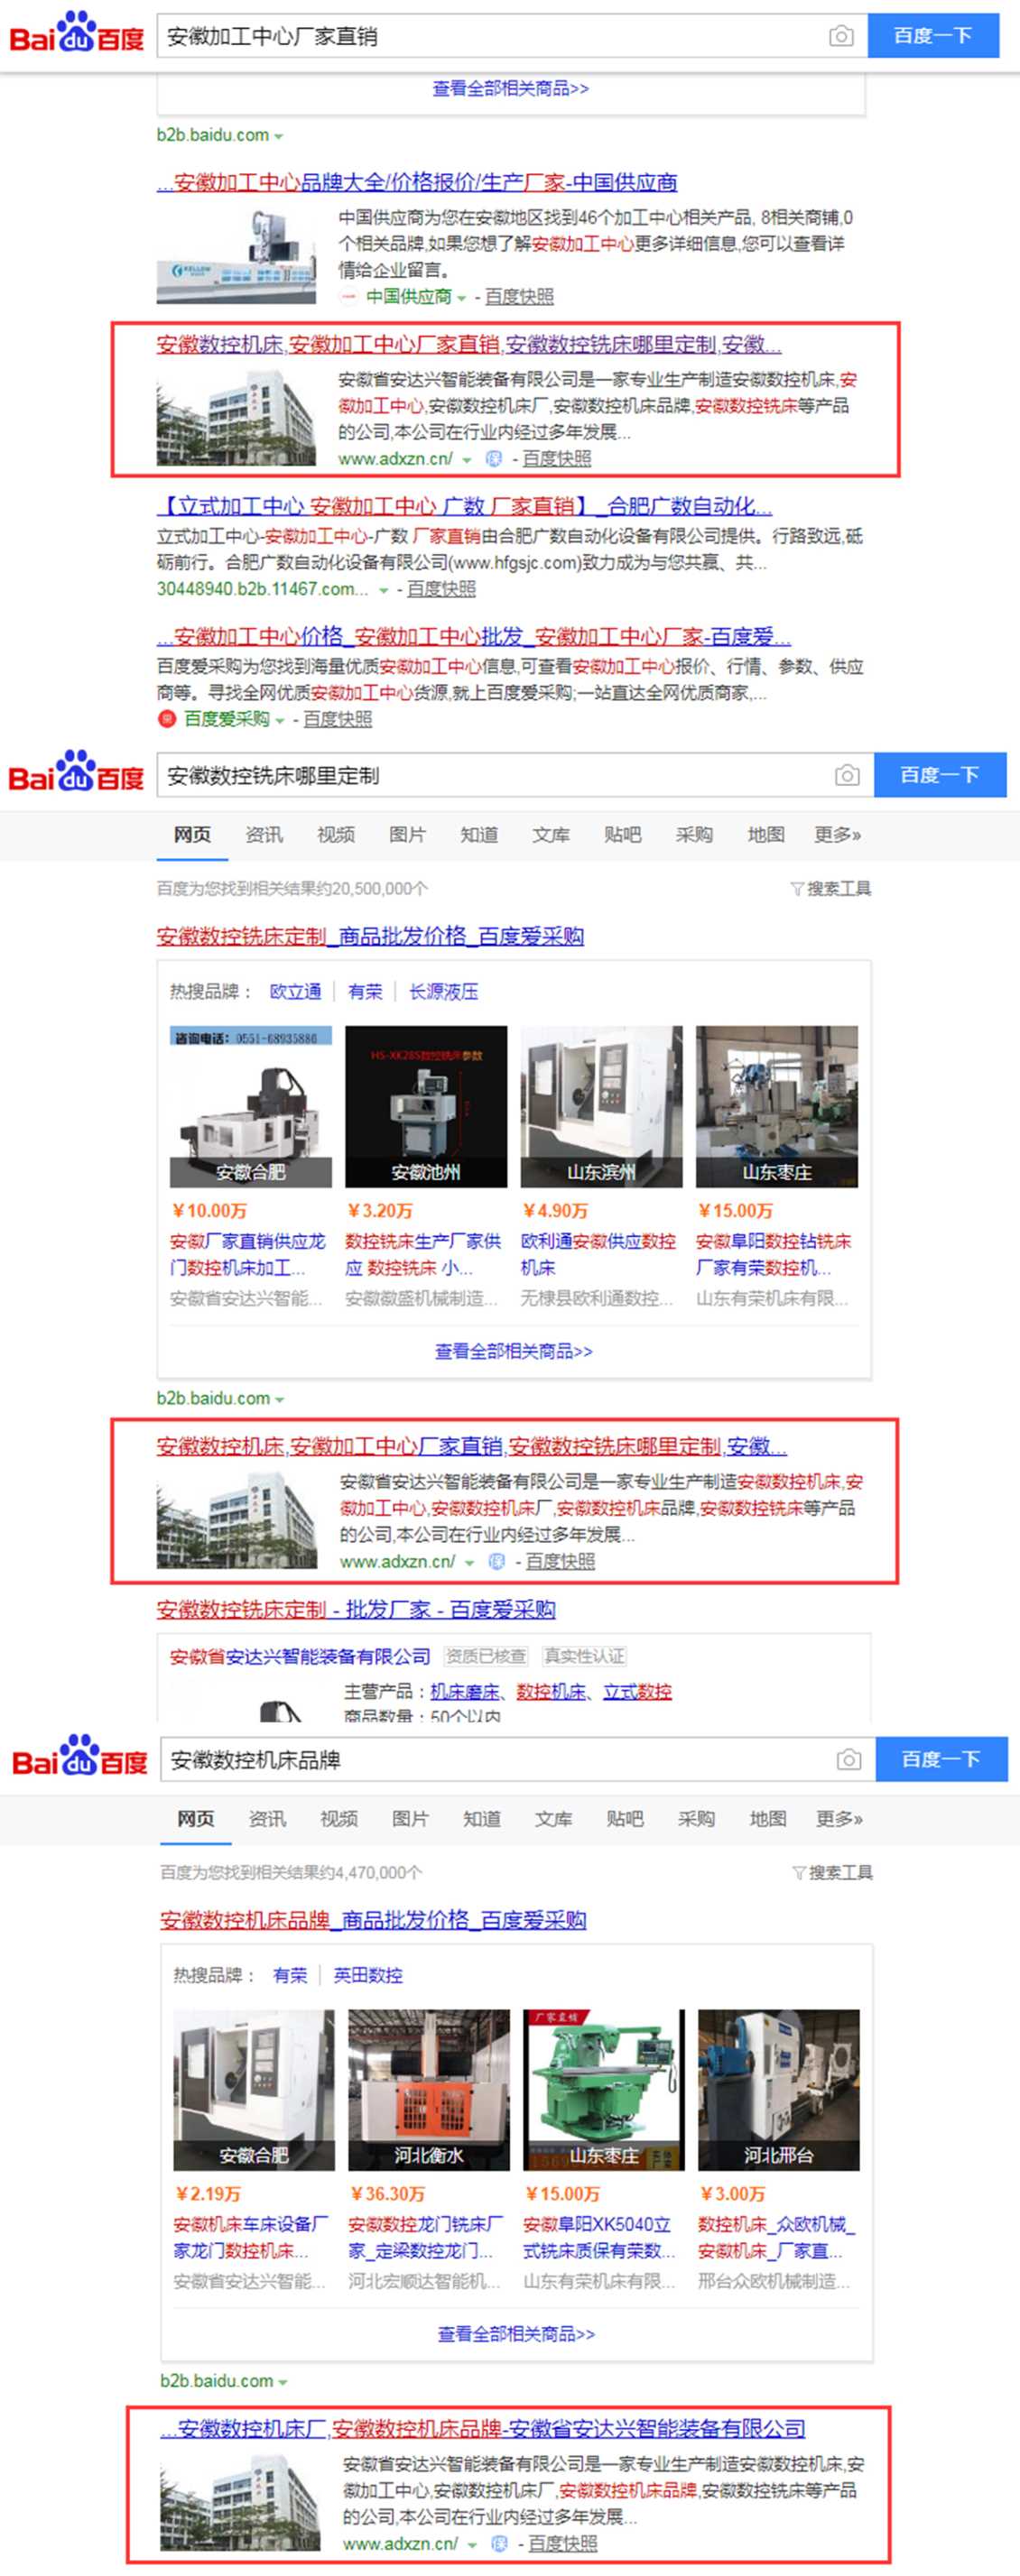1020x2576 pixels.
Task: Click 欧立通 hot brand link
Action: 296,991
